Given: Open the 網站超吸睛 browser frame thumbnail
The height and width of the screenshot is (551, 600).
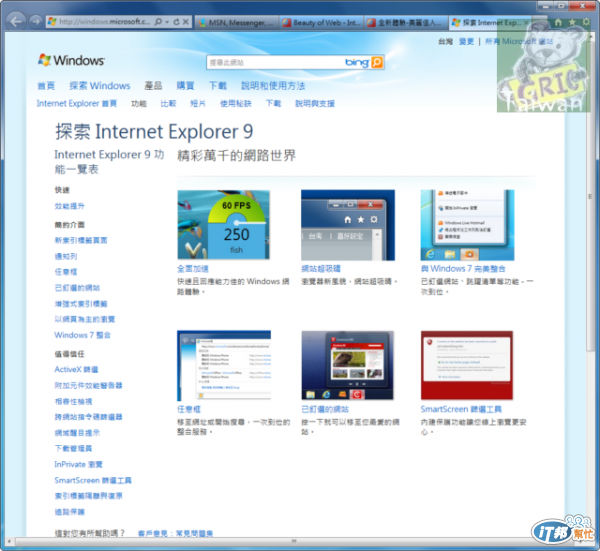Looking at the screenshot, I should point(348,225).
